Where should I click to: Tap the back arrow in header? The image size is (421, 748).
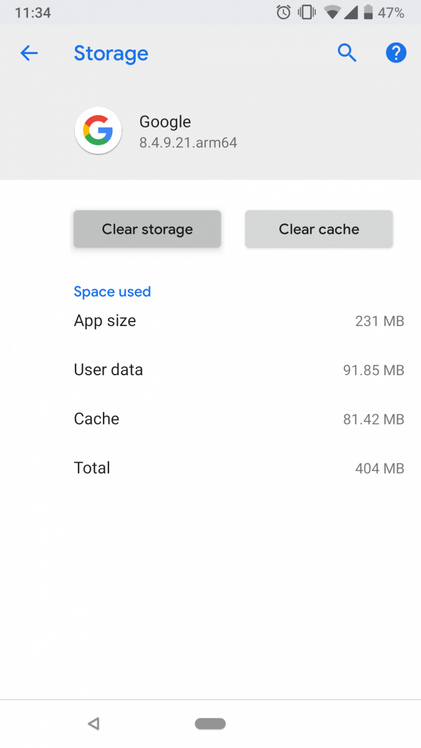(x=29, y=53)
